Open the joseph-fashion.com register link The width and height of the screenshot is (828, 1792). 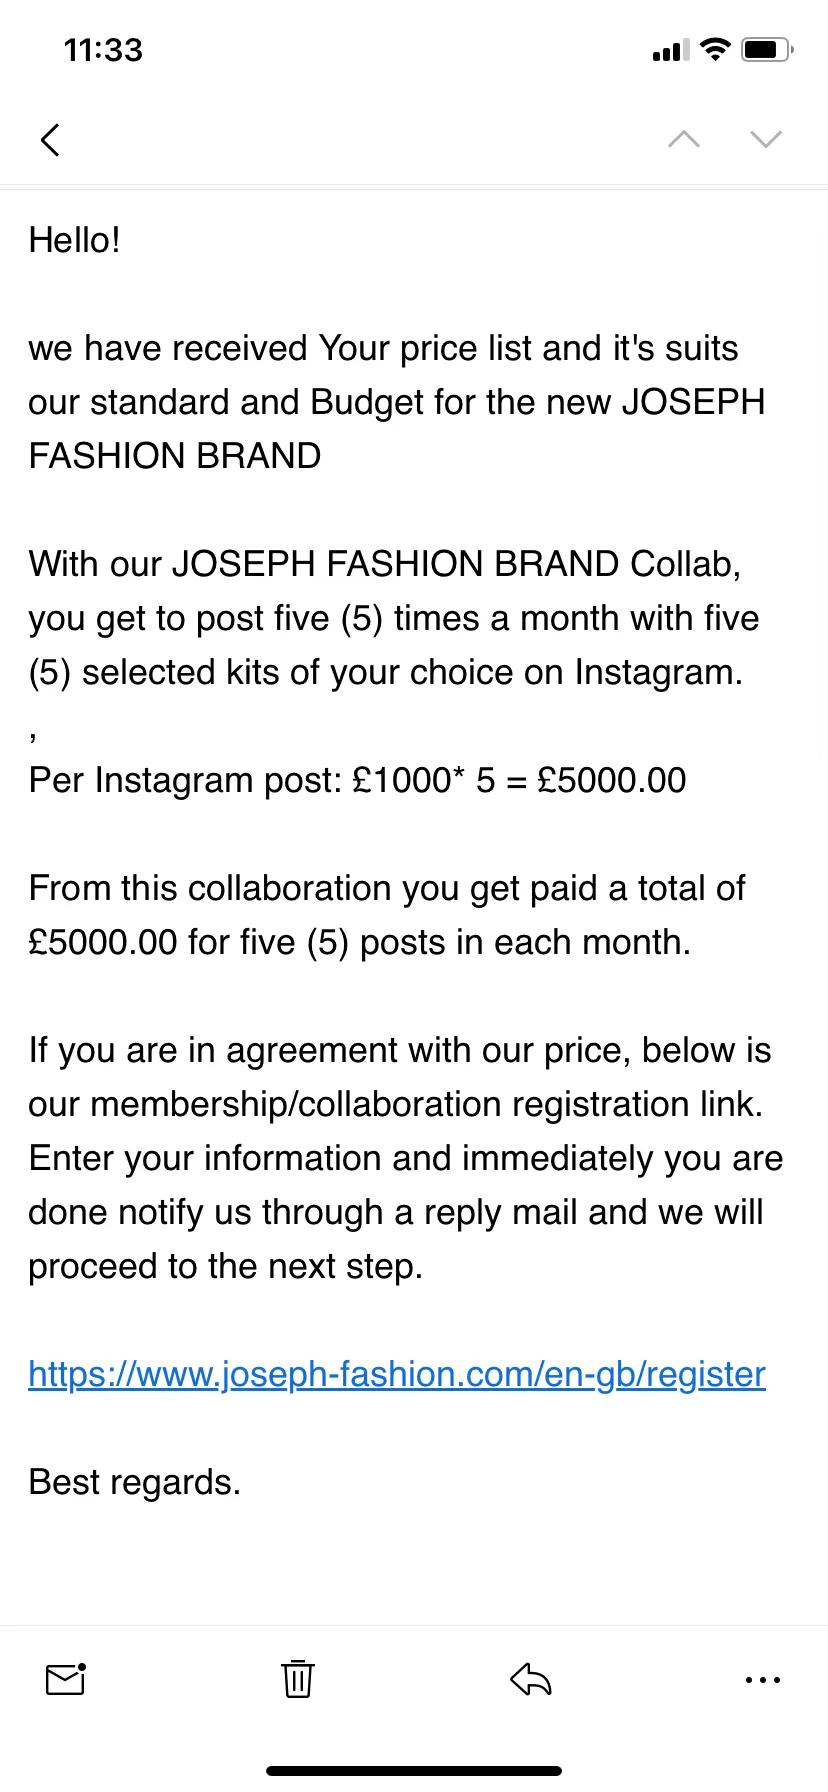[x=397, y=1374]
